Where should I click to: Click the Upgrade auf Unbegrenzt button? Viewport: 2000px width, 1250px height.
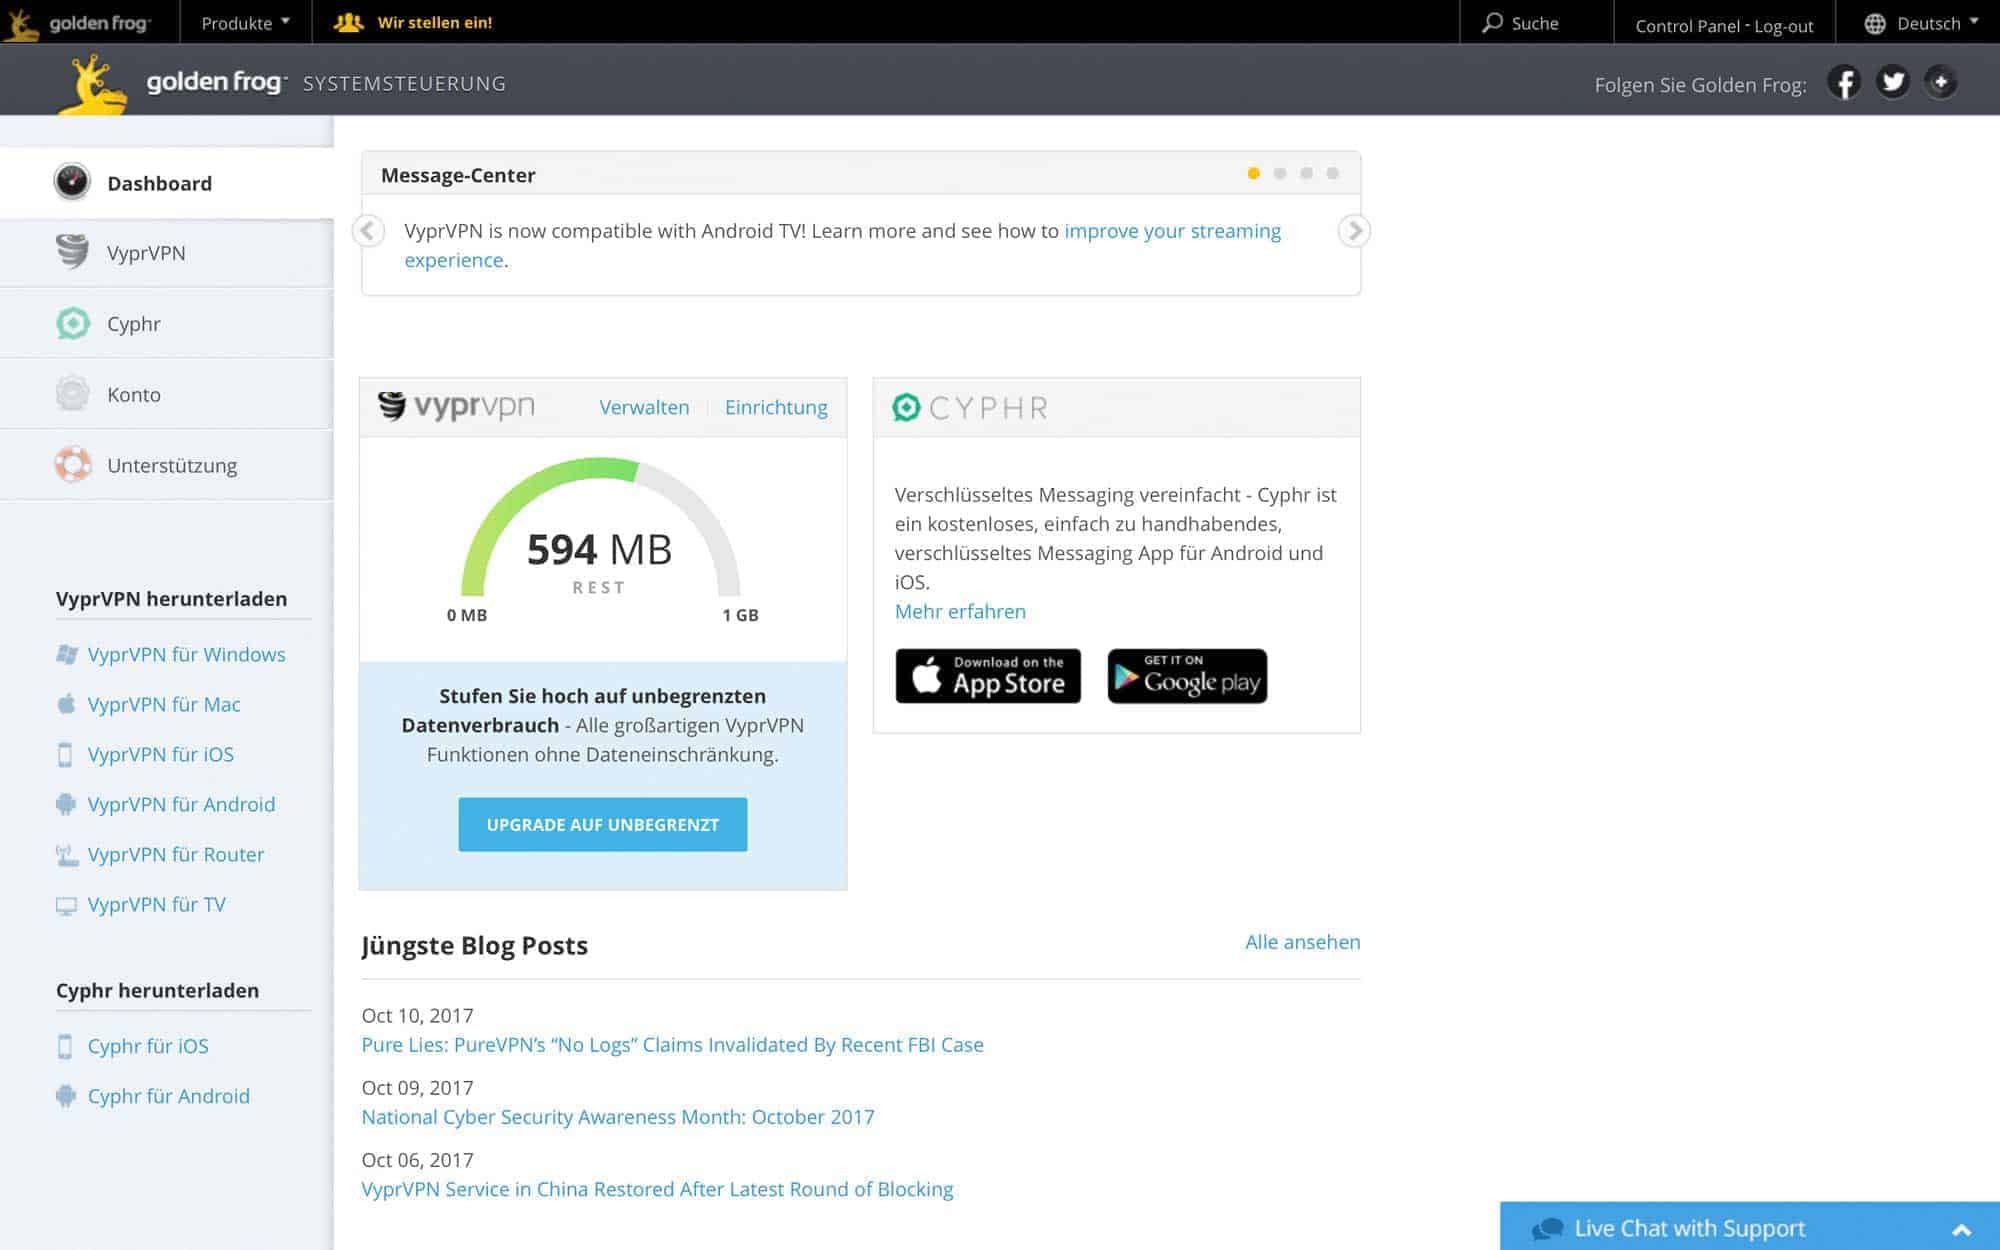tap(602, 824)
